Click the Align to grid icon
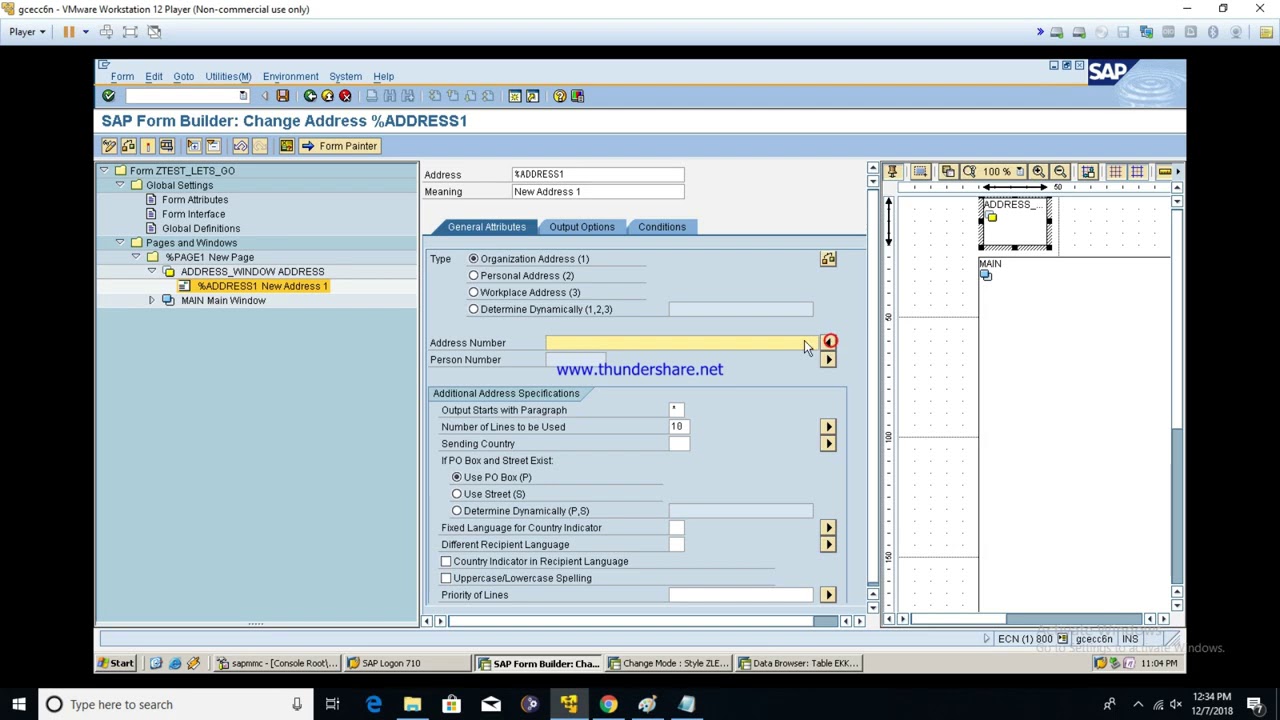 coord(1088,172)
